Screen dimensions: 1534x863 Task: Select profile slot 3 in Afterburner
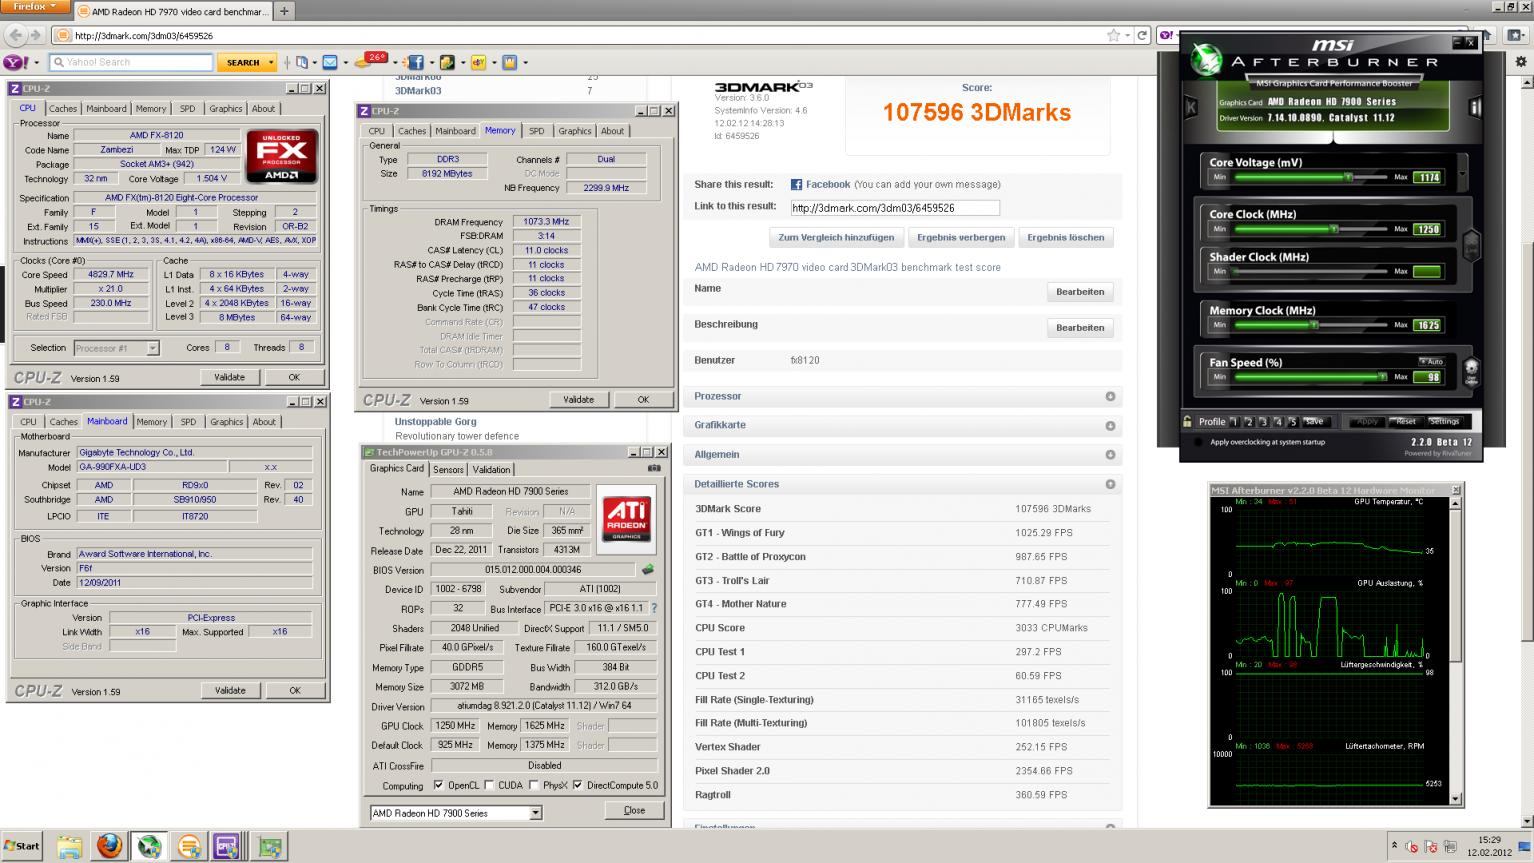click(1263, 422)
